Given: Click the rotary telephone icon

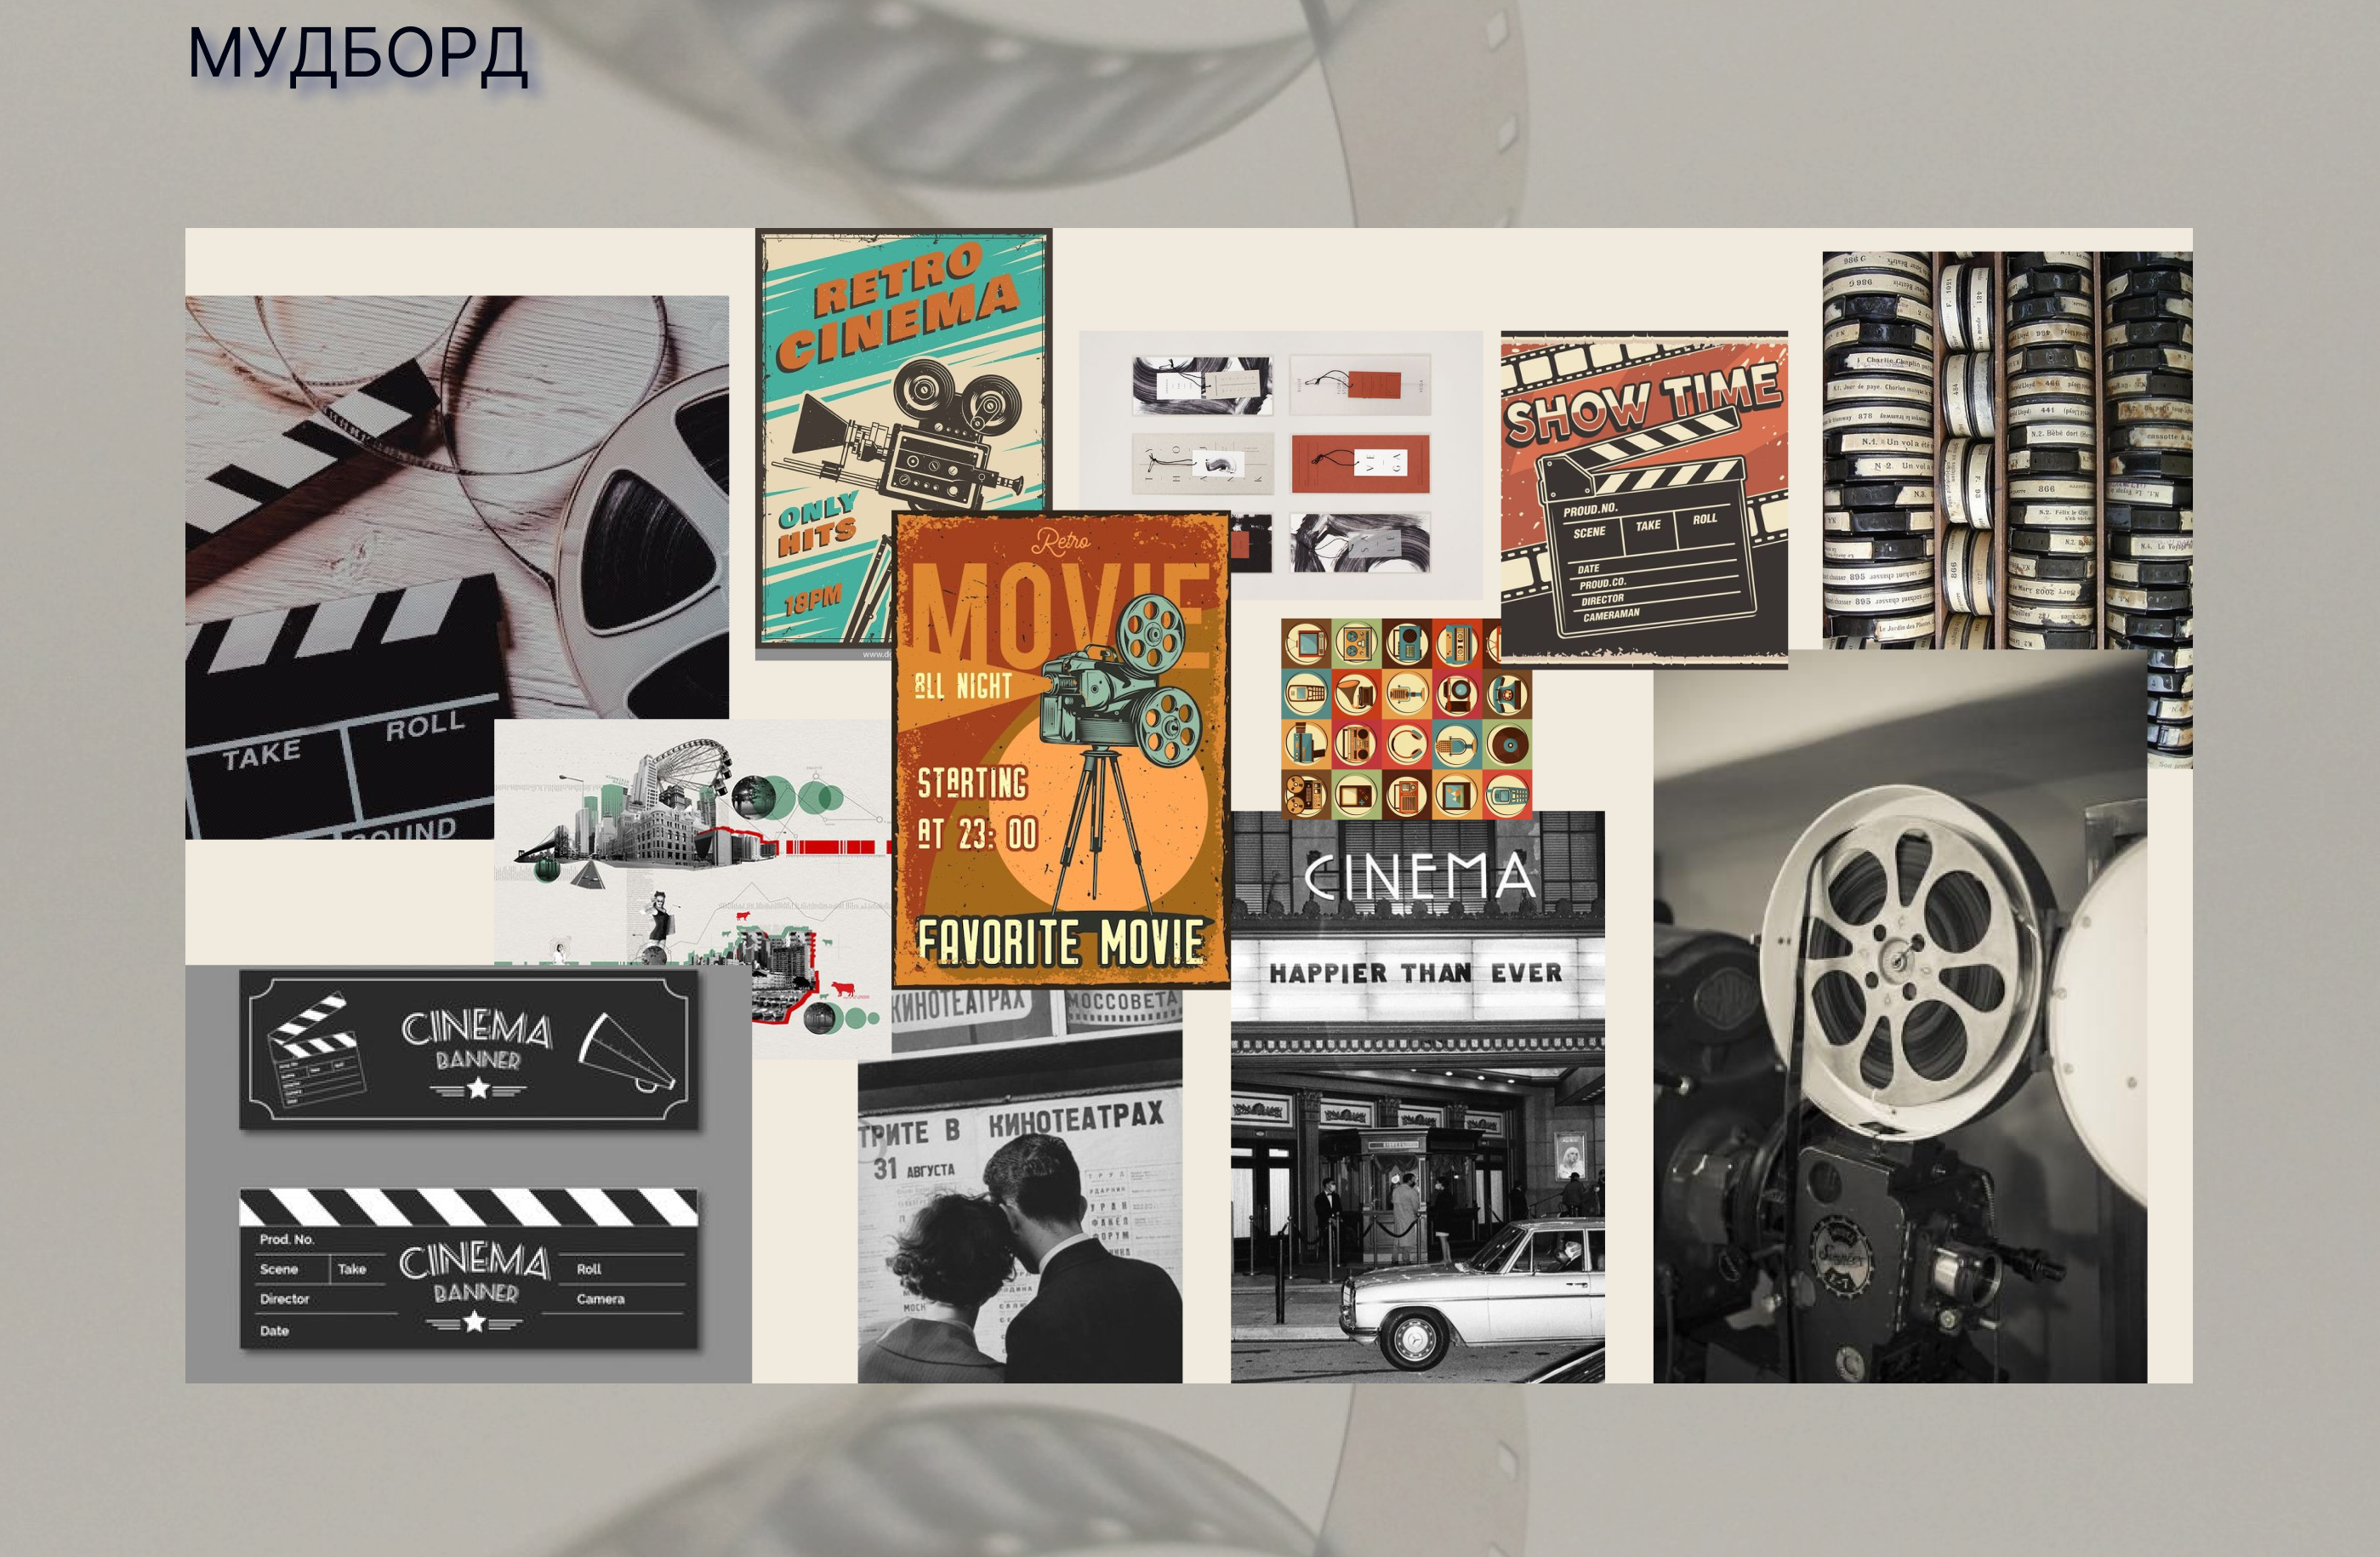Looking at the screenshot, I should (1508, 694).
